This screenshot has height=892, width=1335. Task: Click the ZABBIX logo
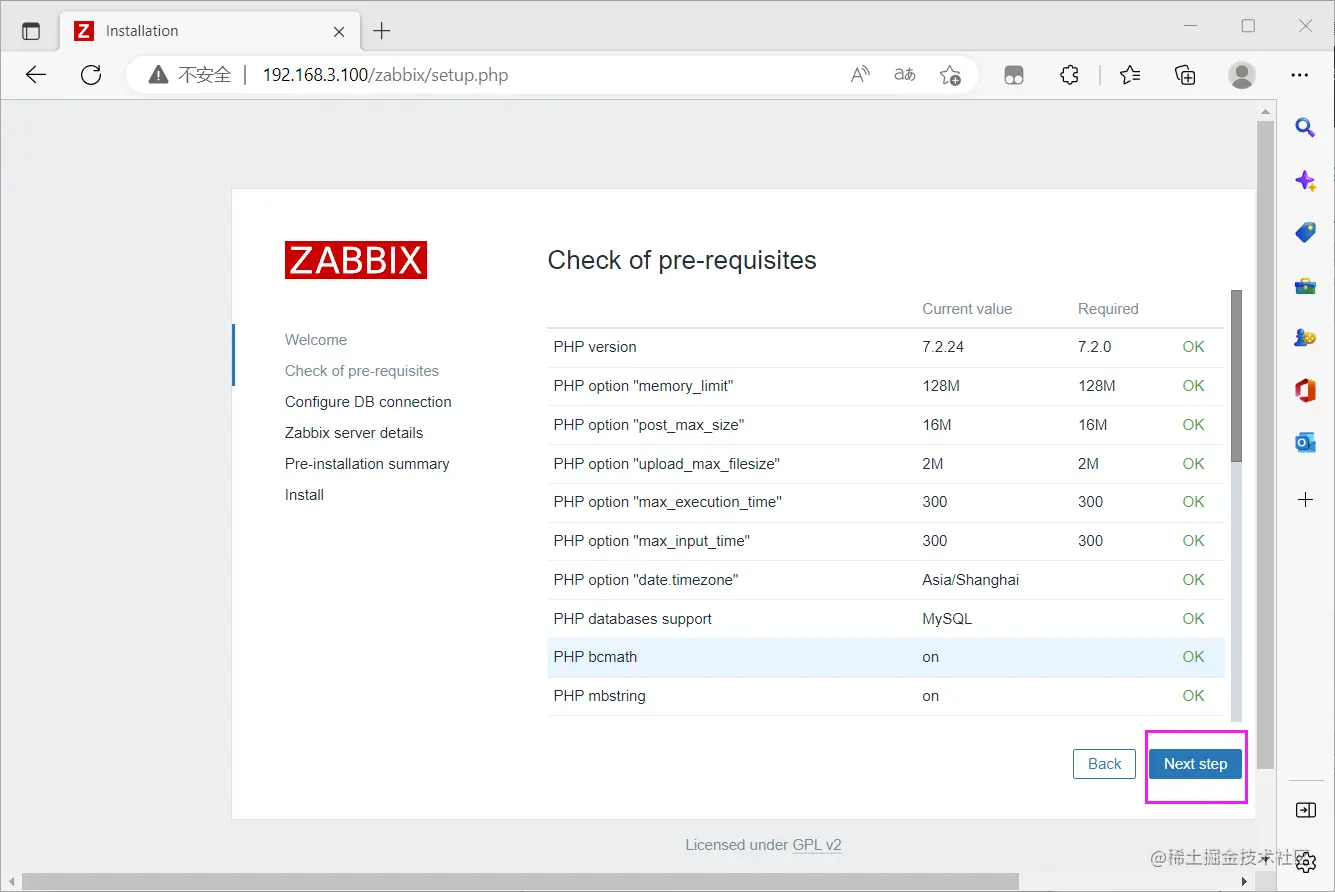point(356,260)
